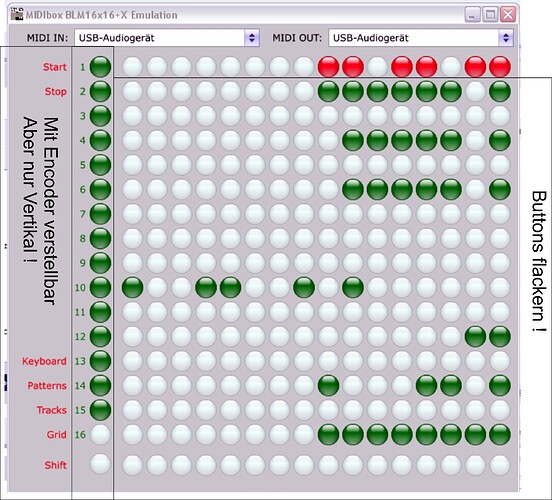Click the last green LED in row 16
The width and height of the screenshot is (552, 500).
click(x=500, y=435)
